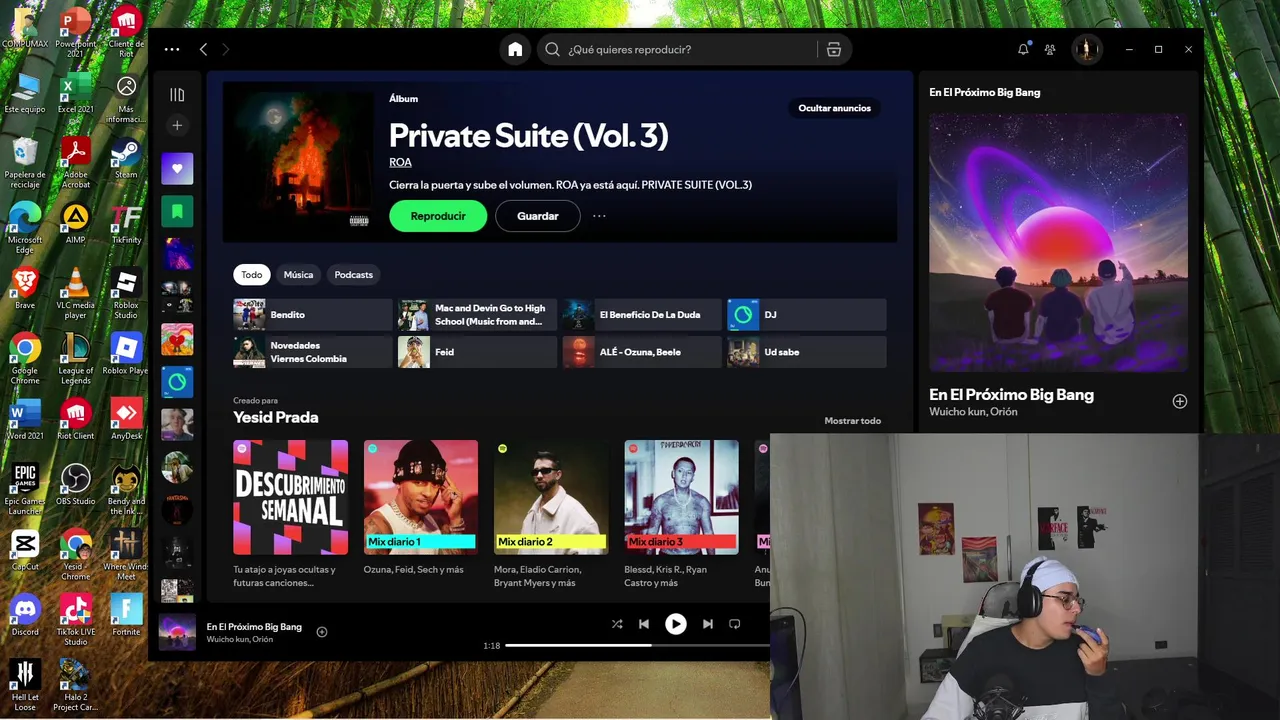The width and height of the screenshot is (1280, 720).
Task: Open Papelera de reciclaje desktop icon
Action: [25, 163]
